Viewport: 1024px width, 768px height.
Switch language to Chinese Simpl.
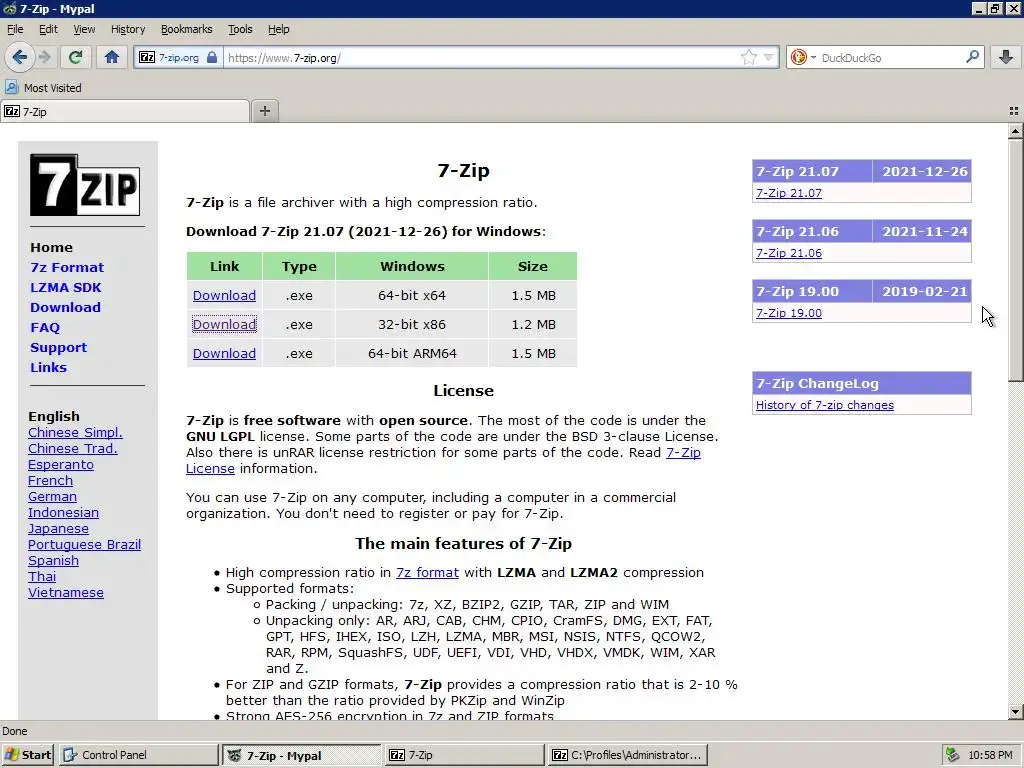pyautogui.click(x=75, y=432)
